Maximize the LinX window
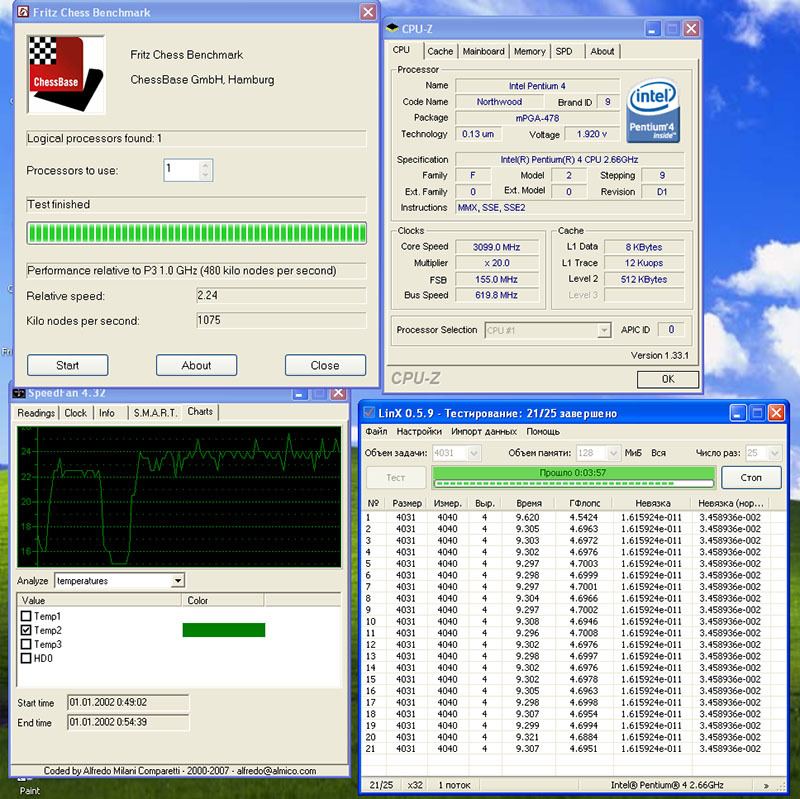The image size is (800, 799). (757, 412)
